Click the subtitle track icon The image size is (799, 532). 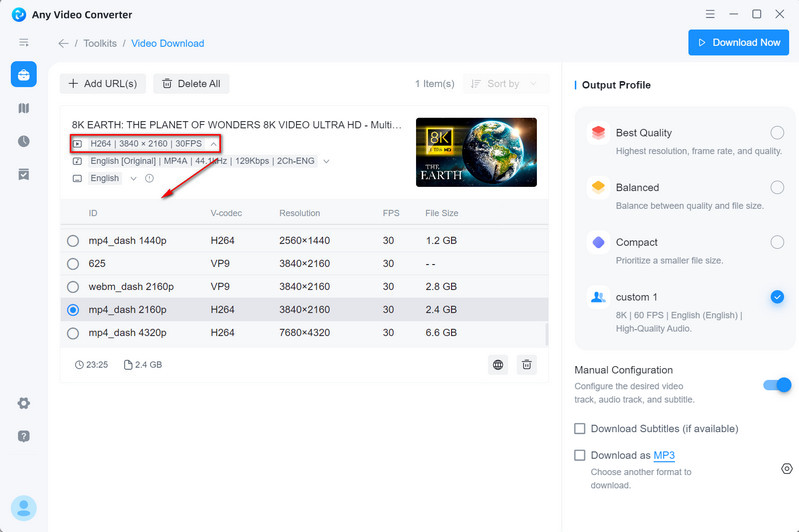pyautogui.click(x=77, y=178)
